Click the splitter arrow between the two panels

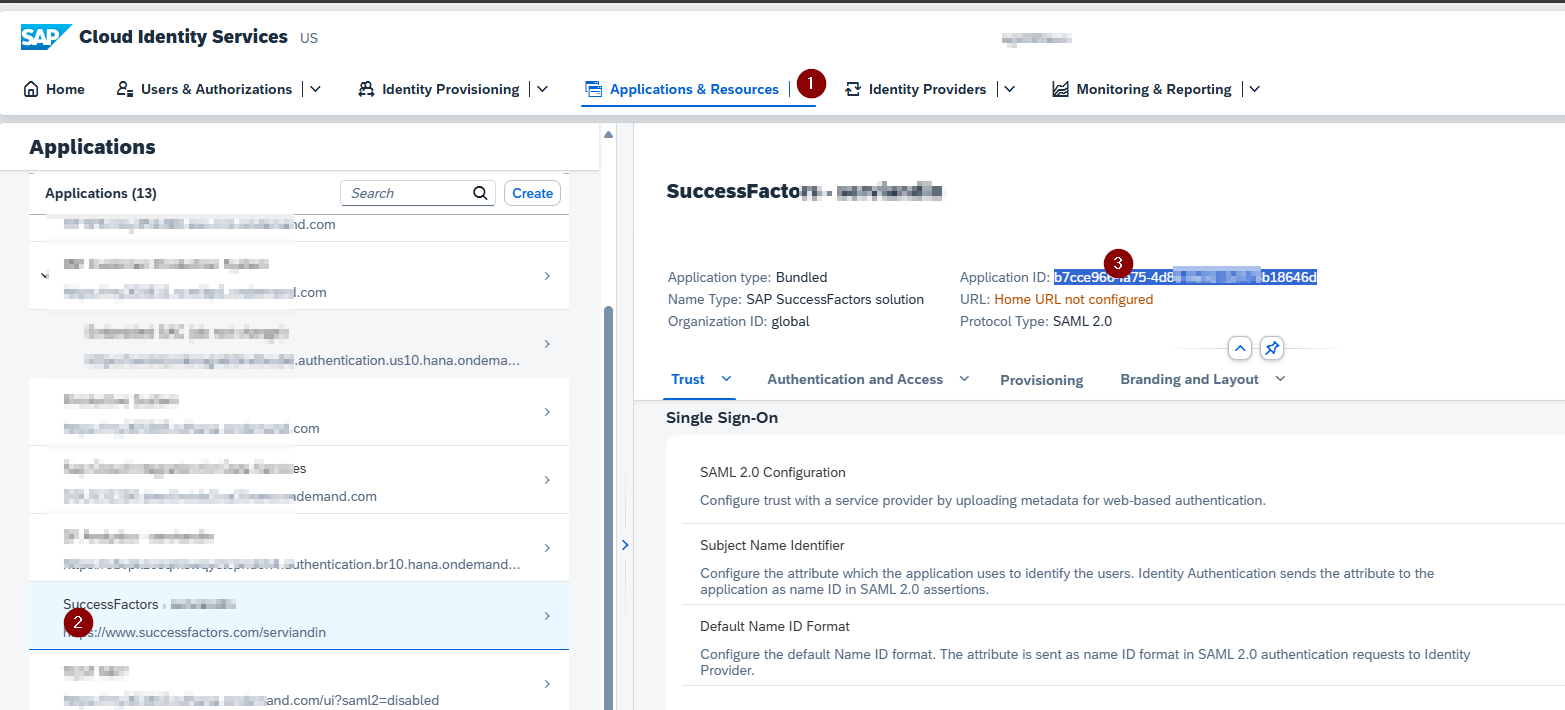pyautogui.click(x=625, y=545)
